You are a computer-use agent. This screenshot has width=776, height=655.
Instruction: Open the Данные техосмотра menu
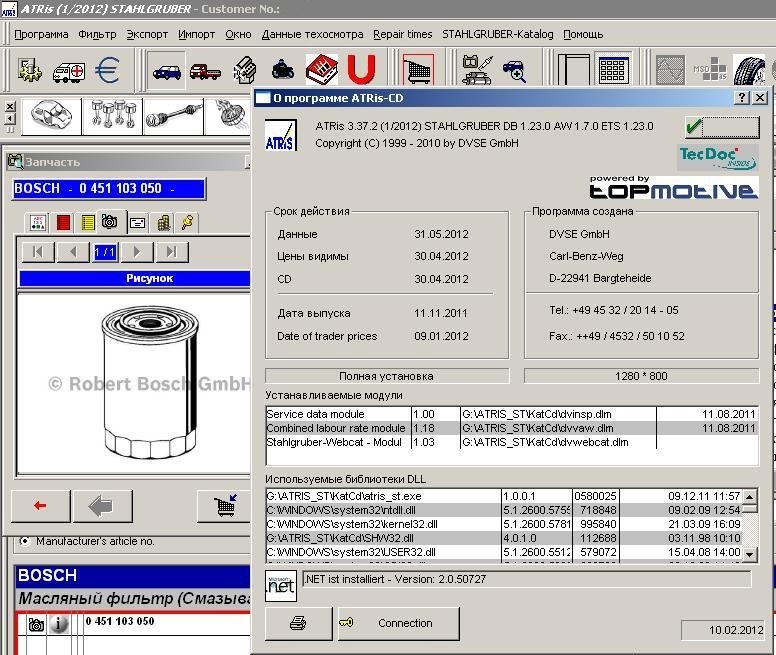point(312,34)
